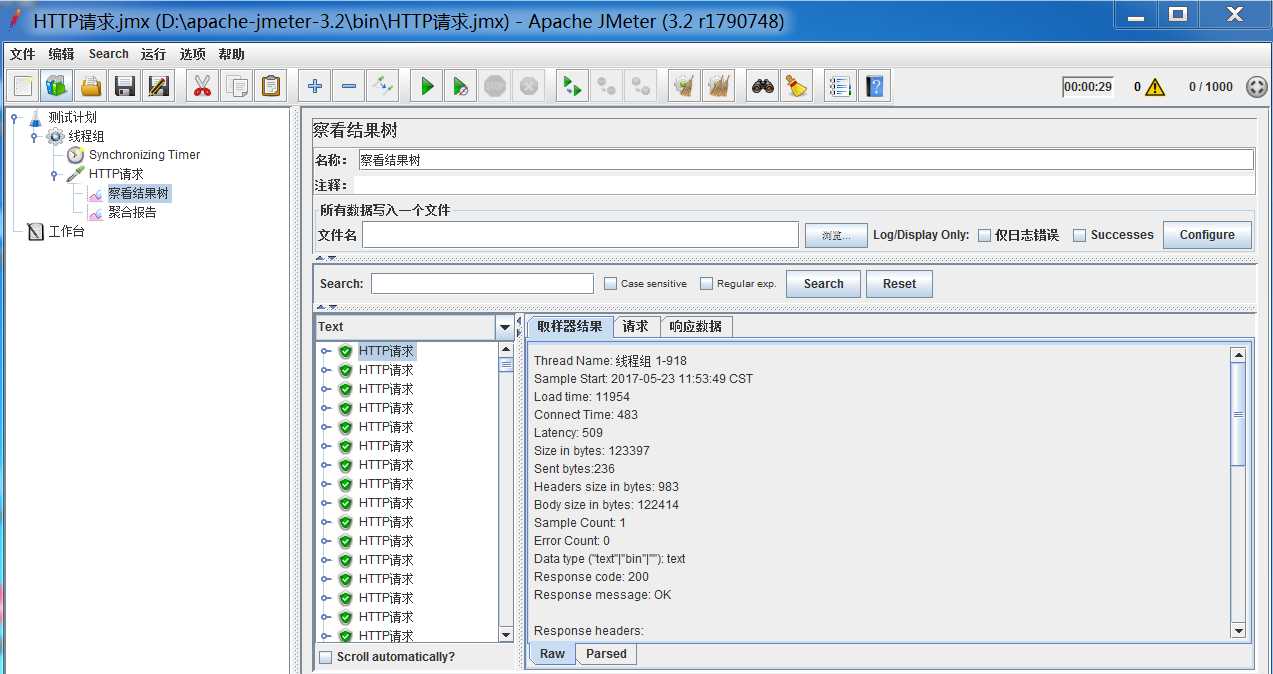
Task: Start the test with green play icon
Action: 427,86
